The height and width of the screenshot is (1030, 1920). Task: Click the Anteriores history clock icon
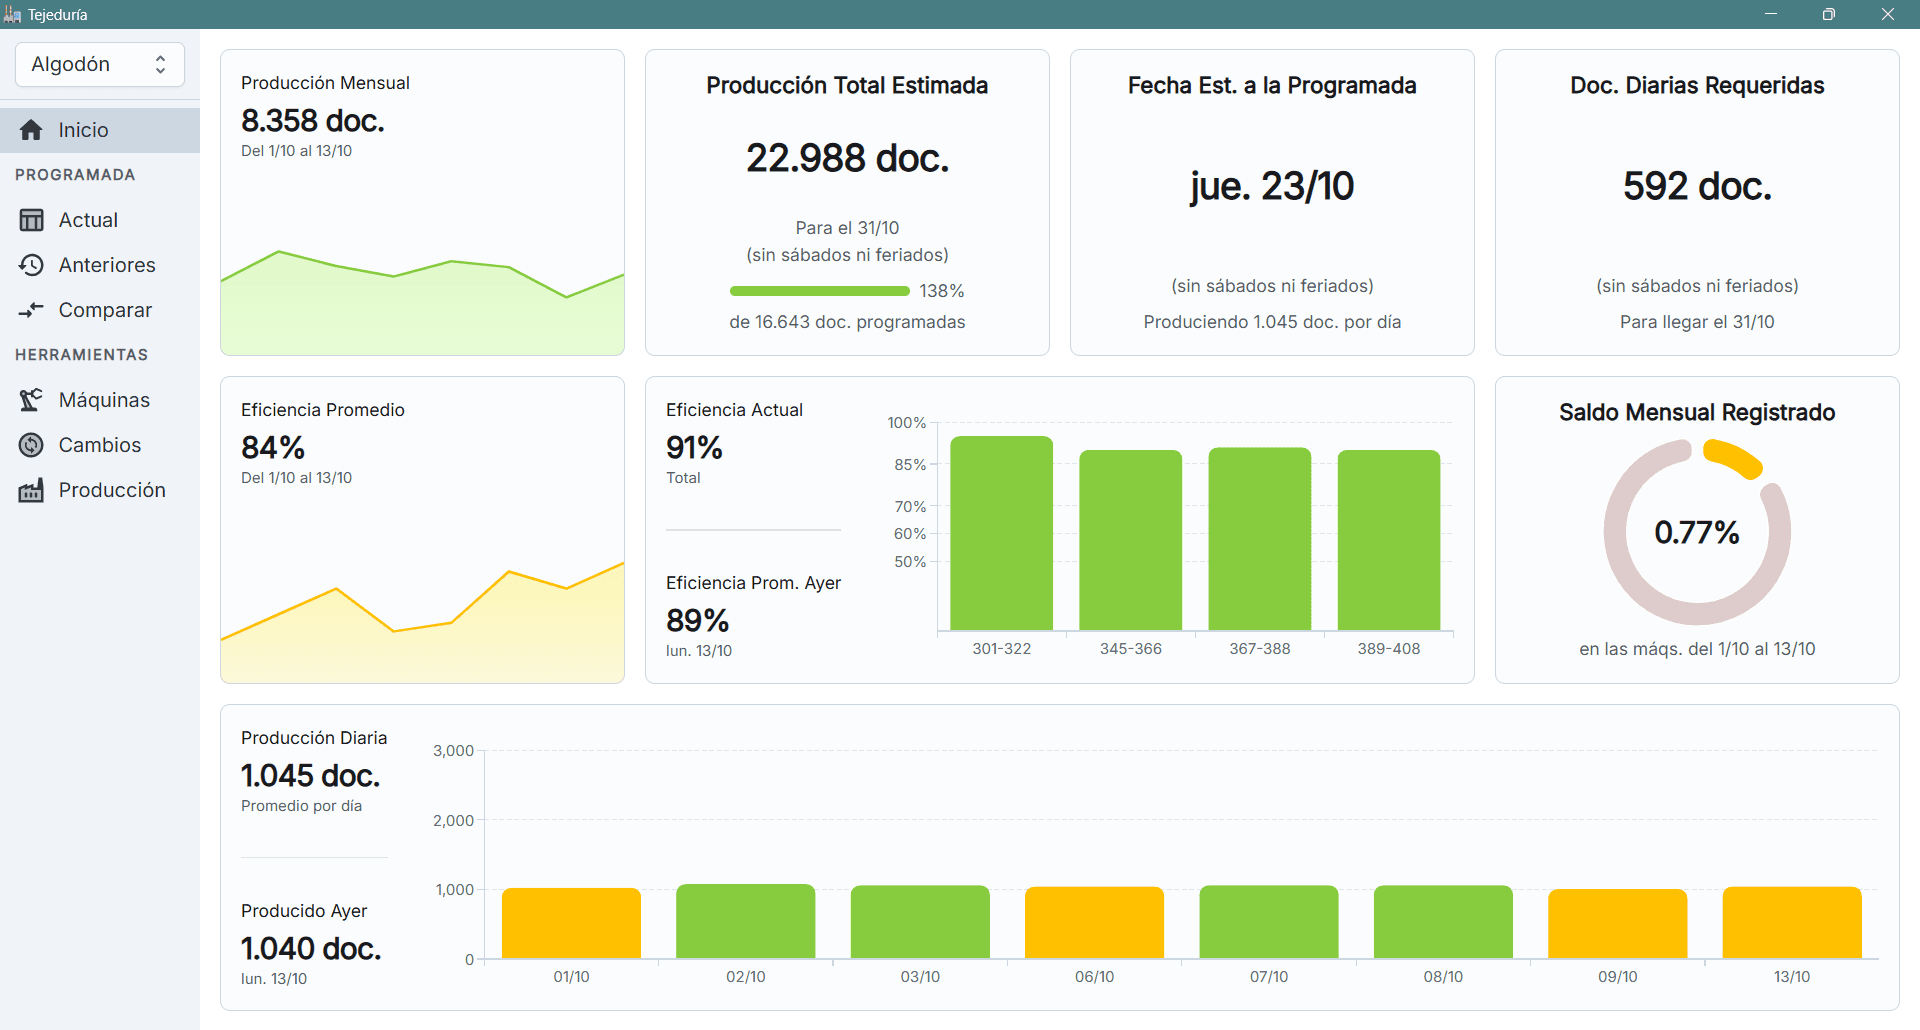pyautogui.click(x=31, y=265)
